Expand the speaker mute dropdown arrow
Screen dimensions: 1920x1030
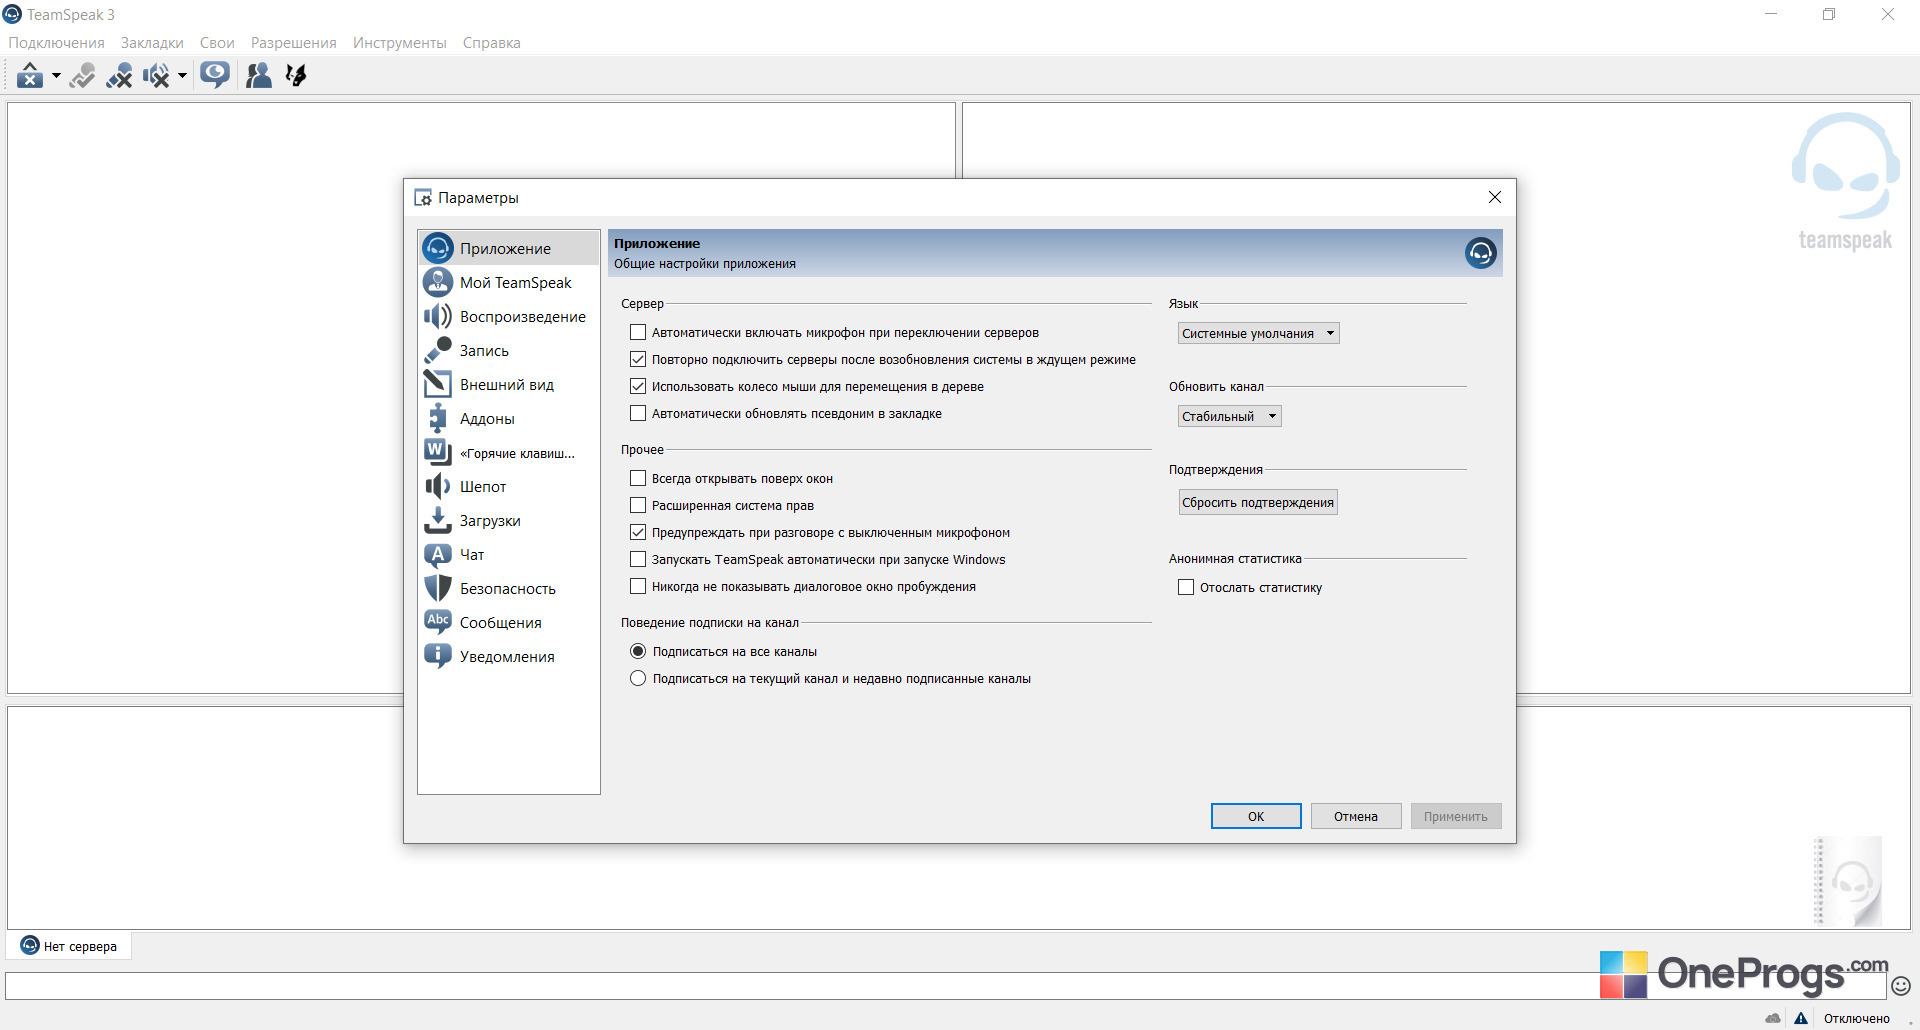(x=182, y=75)
